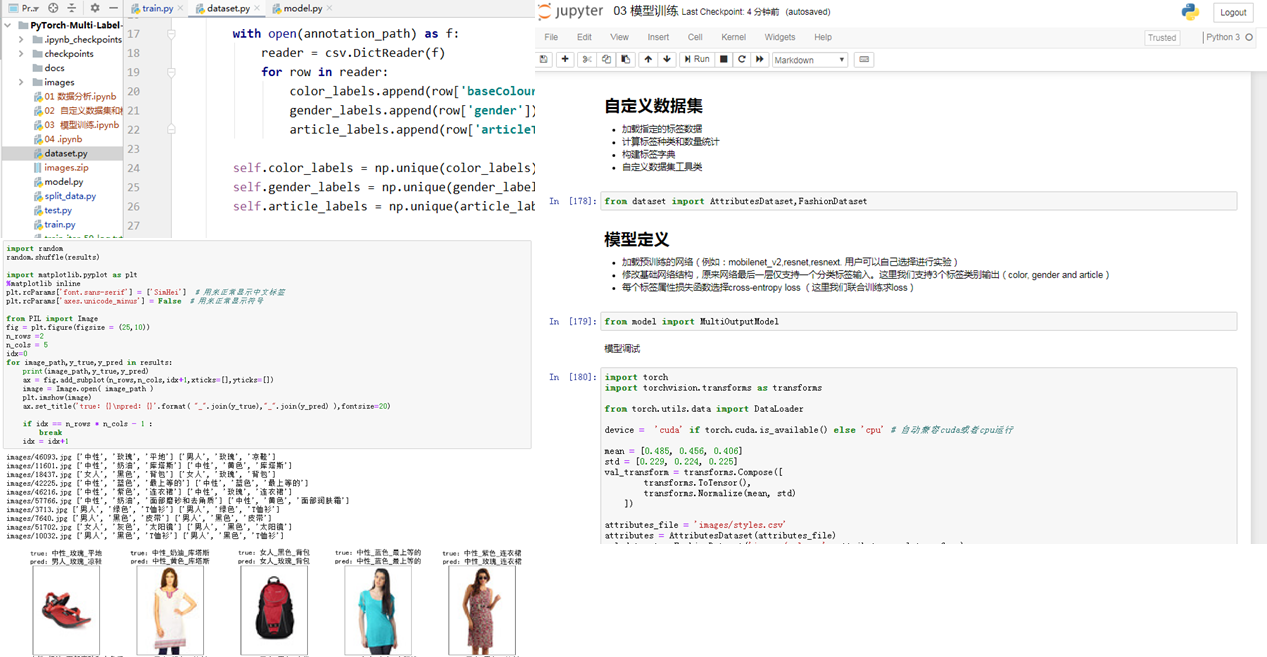This screenshot has width=1267, height=657.
Task: Close the train.py editor tab
Action: click(x=180, y=8)
